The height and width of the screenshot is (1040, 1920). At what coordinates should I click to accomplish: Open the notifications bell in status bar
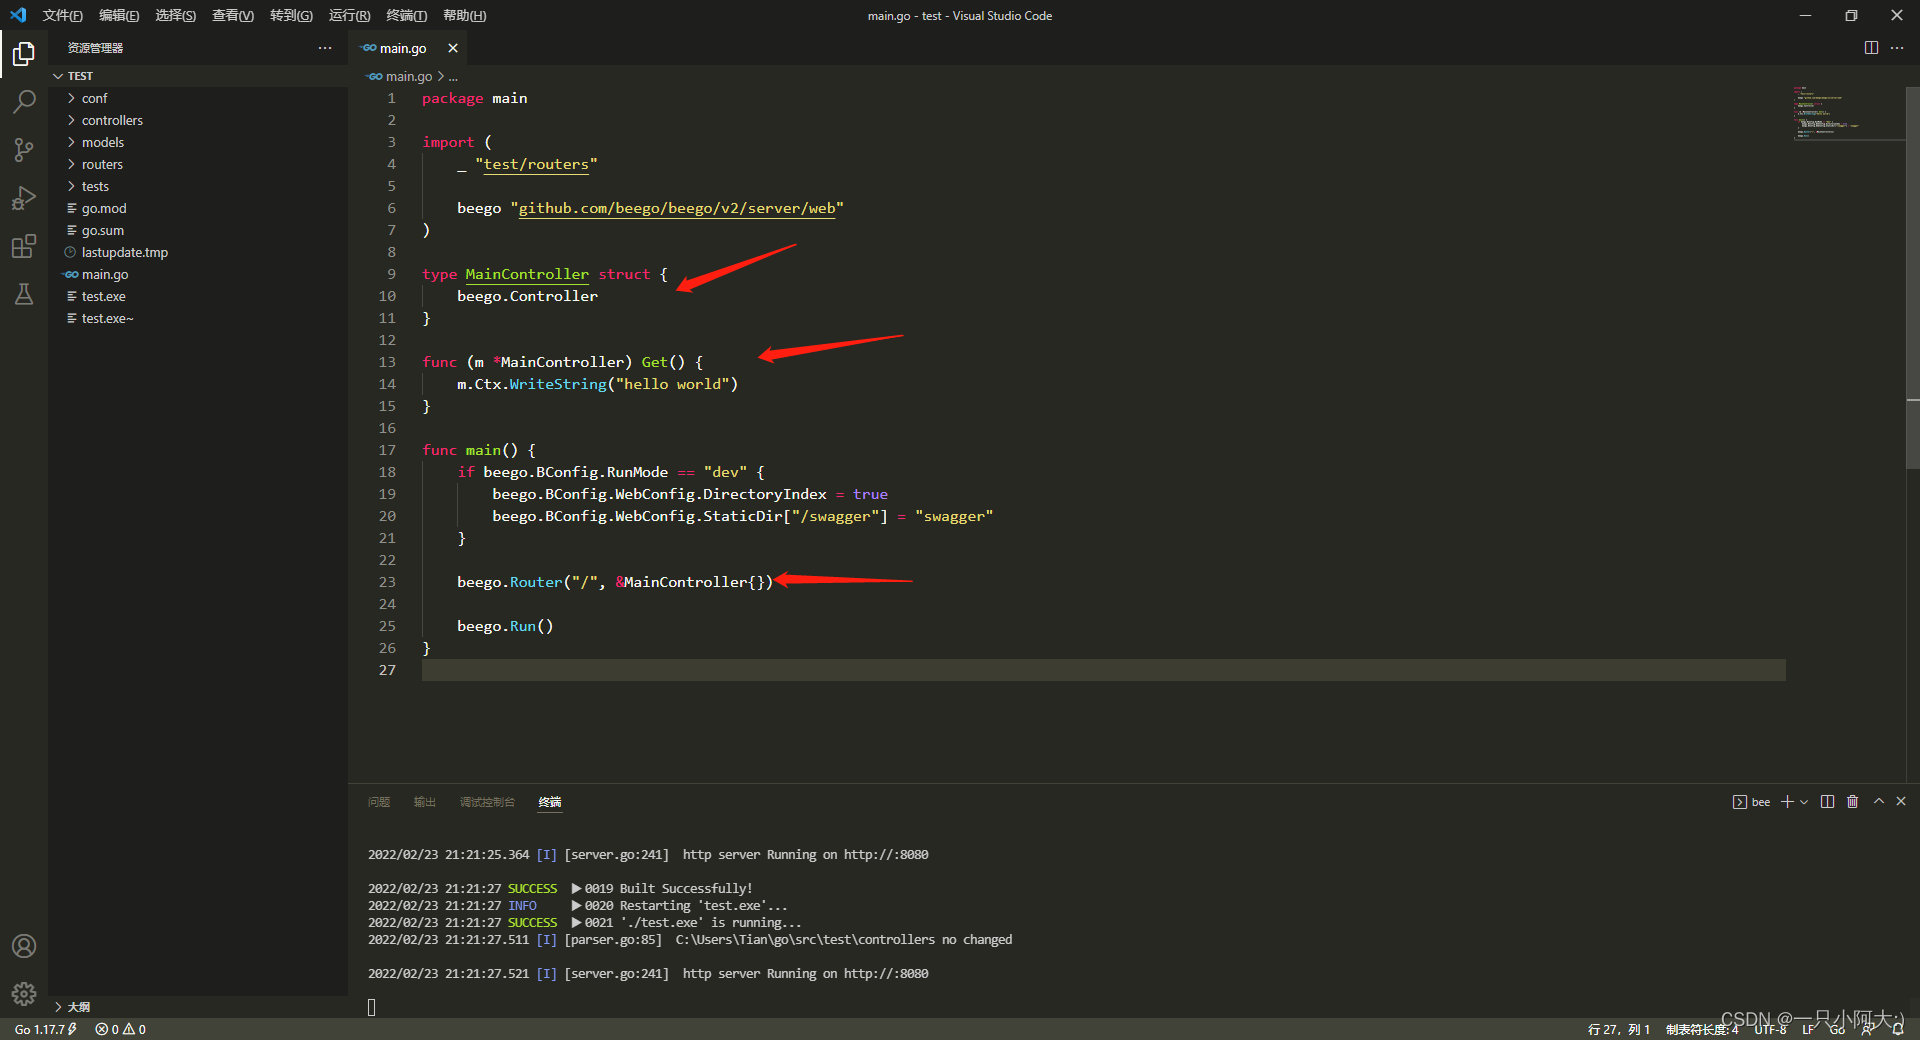1898,1029
